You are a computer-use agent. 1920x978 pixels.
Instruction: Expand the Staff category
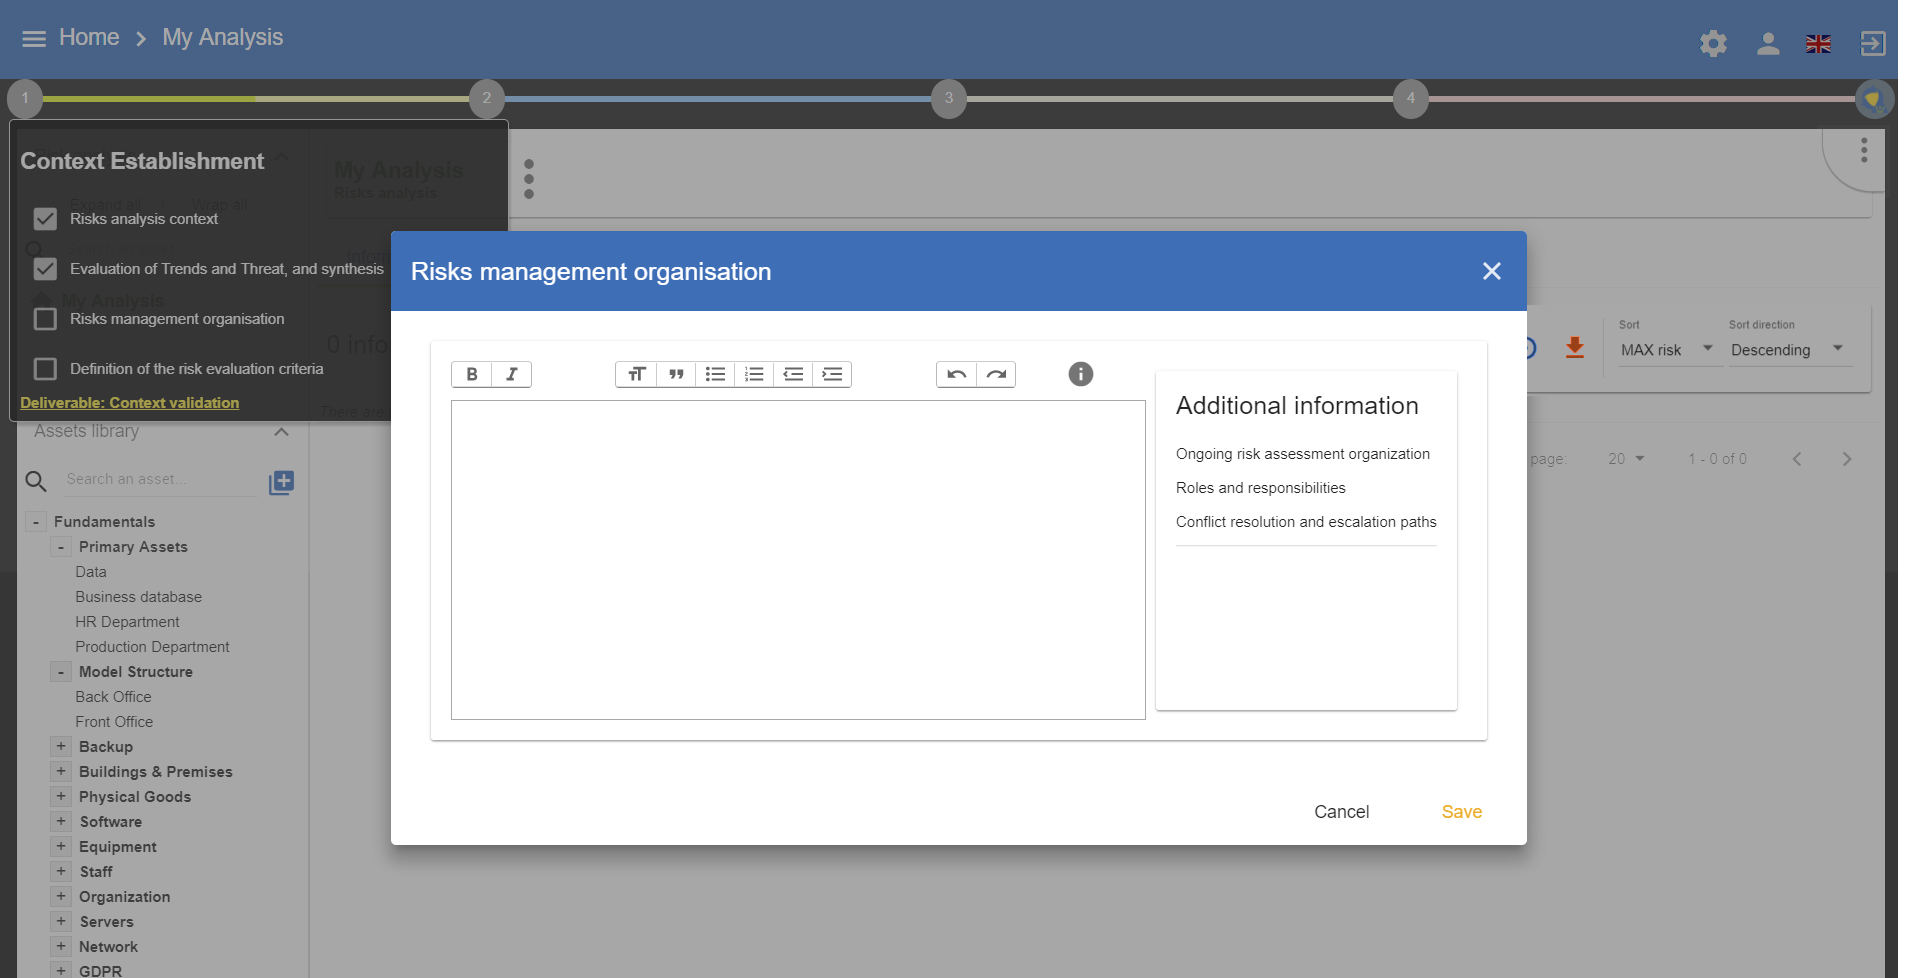click(x=61, y=871)
